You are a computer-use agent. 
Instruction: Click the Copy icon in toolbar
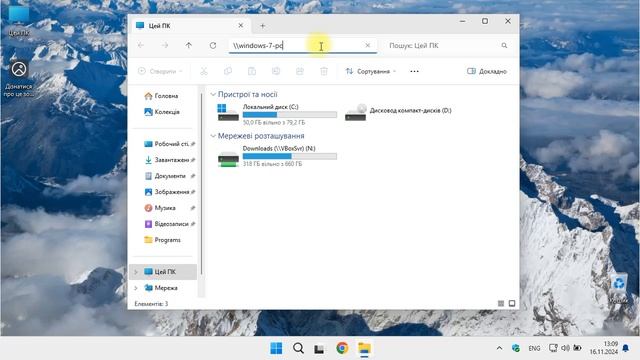tap(228, 71)
